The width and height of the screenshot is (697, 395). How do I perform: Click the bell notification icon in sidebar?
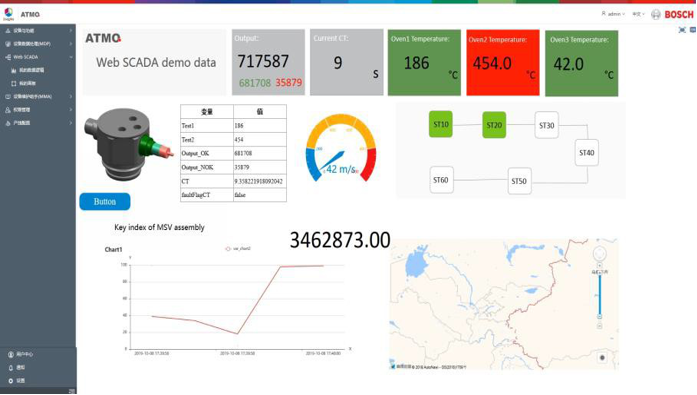pos(11,368)
